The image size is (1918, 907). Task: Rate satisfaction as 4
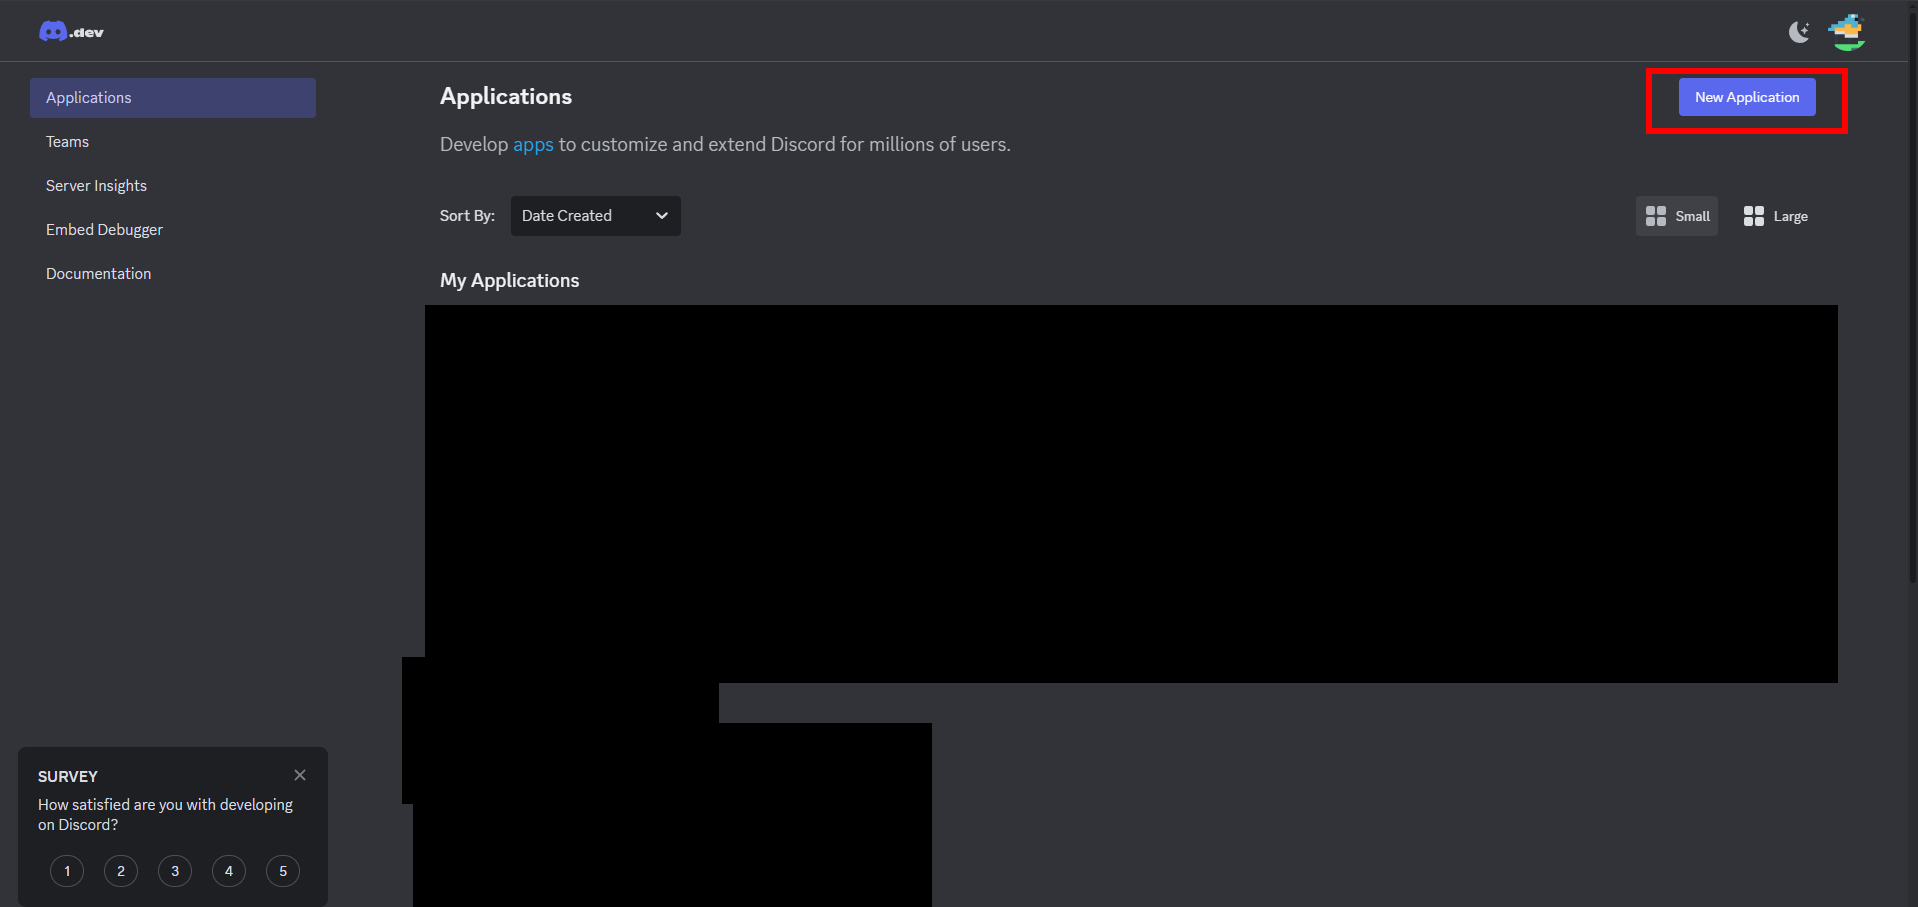click(229, 871)
